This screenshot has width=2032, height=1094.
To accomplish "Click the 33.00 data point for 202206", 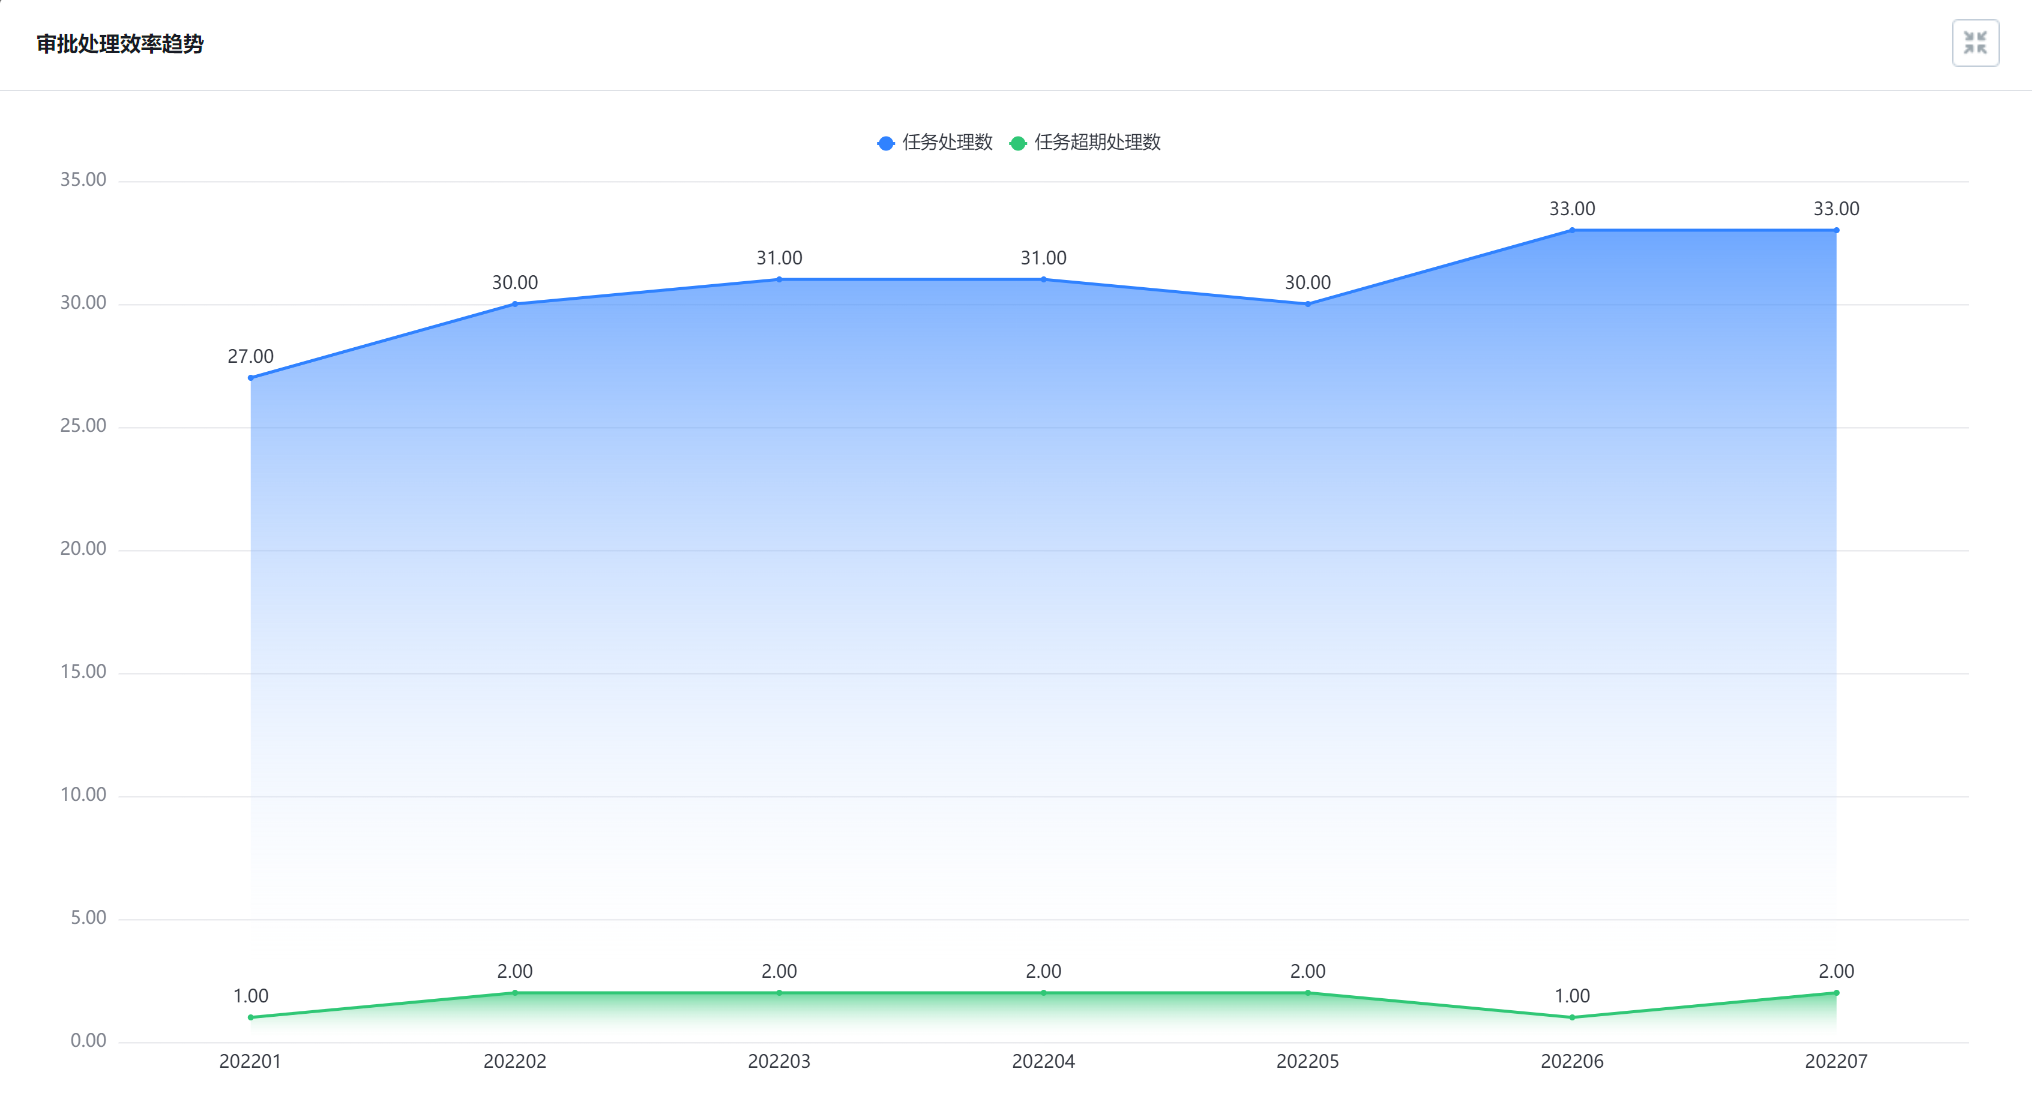I will (x=1572, y=230).
